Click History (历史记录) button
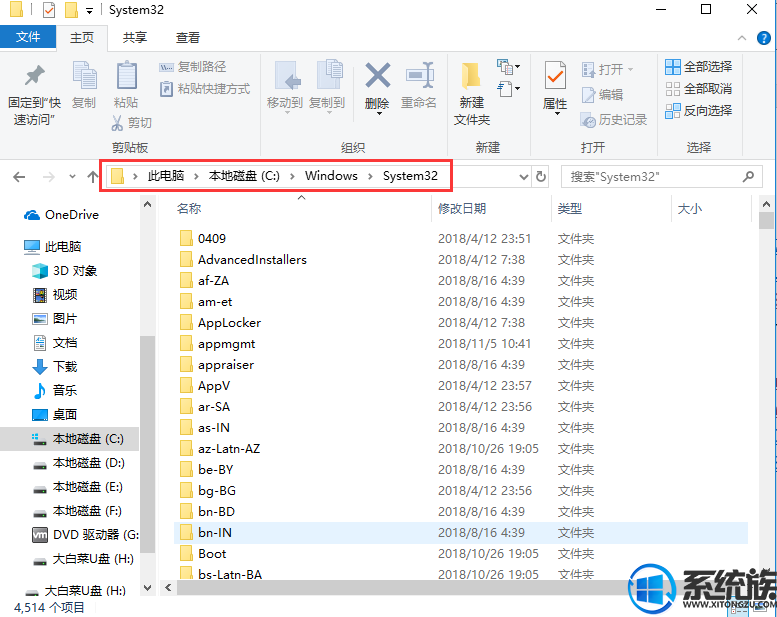 pos(613,119)
